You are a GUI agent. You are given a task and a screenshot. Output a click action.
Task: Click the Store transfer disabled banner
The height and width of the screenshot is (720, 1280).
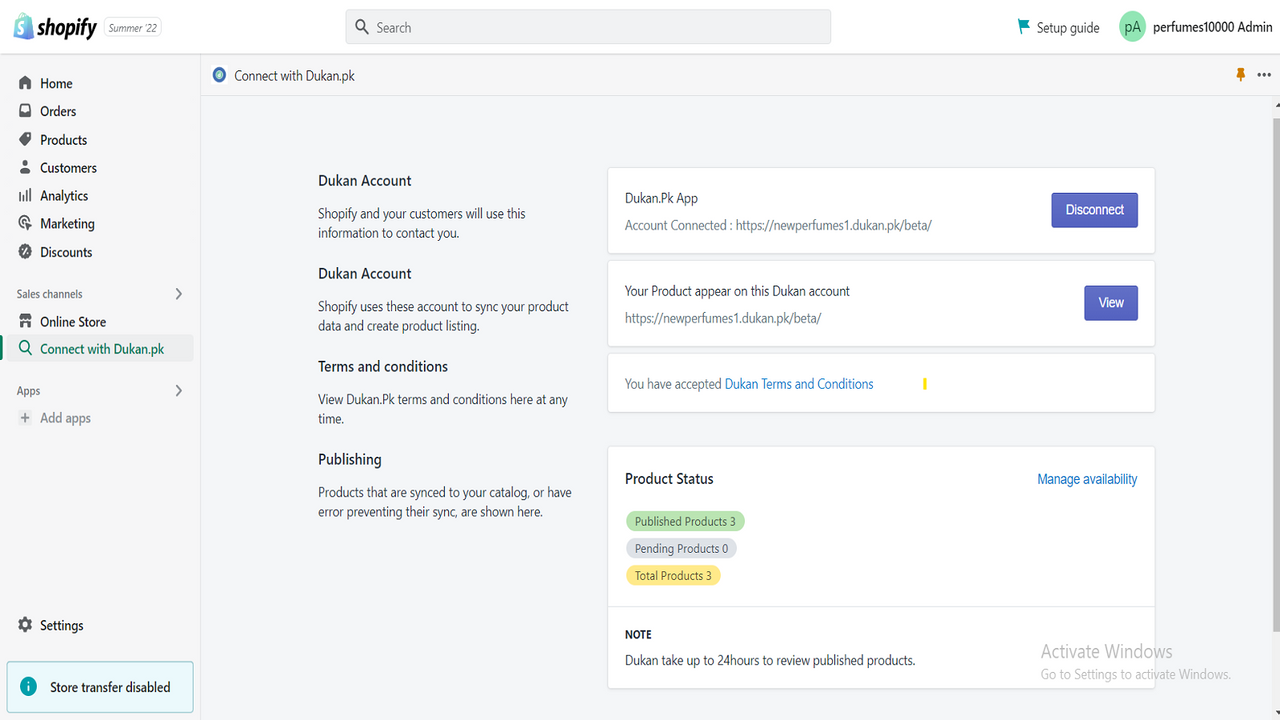[100, 687]
